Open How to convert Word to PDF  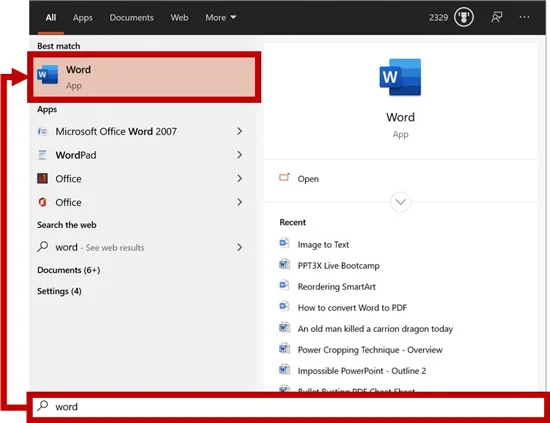coord(352,308)
